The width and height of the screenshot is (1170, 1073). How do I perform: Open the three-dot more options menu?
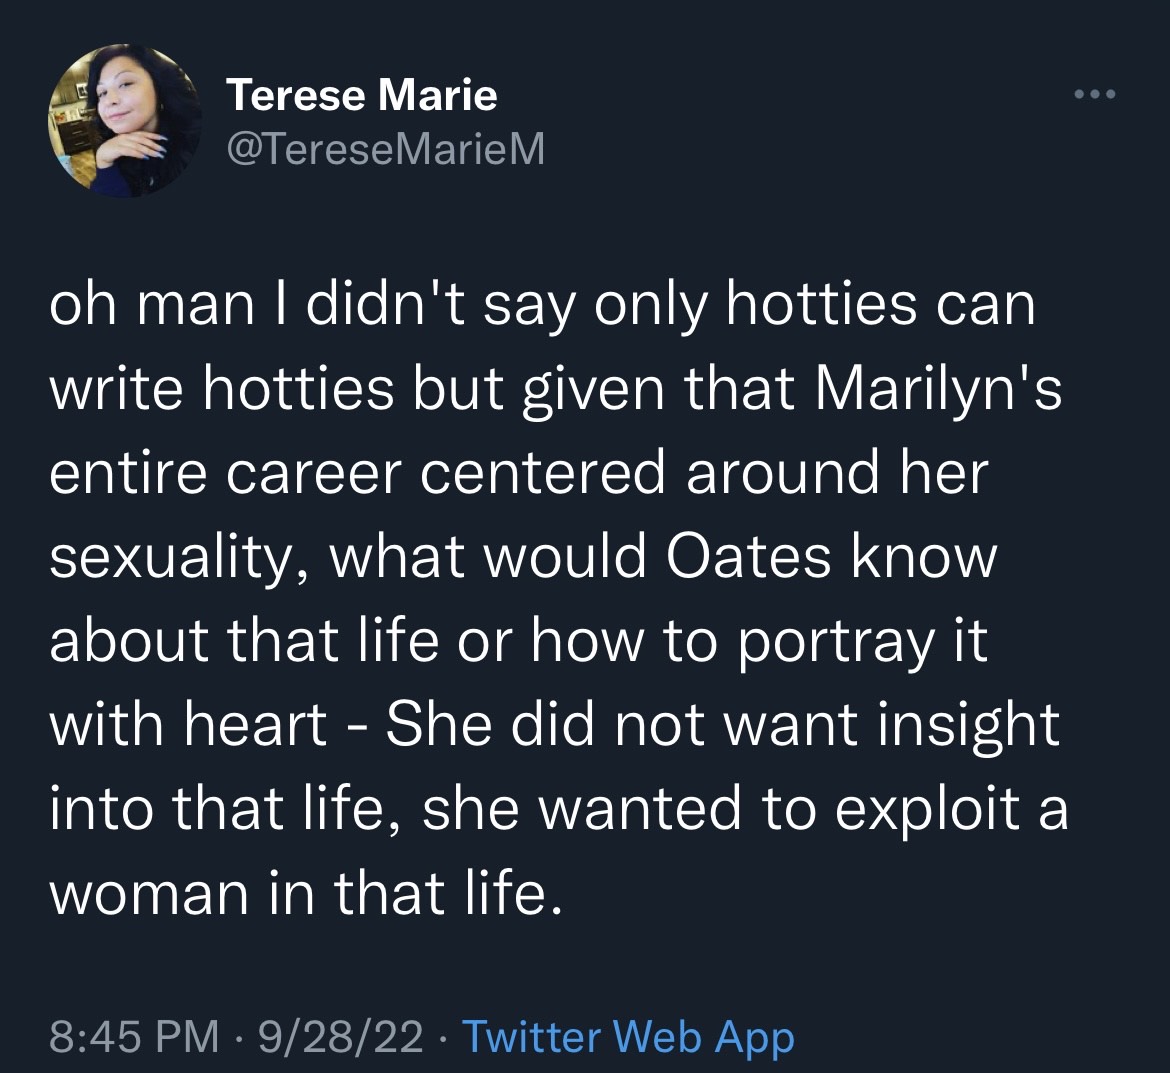click(1093, 96)
